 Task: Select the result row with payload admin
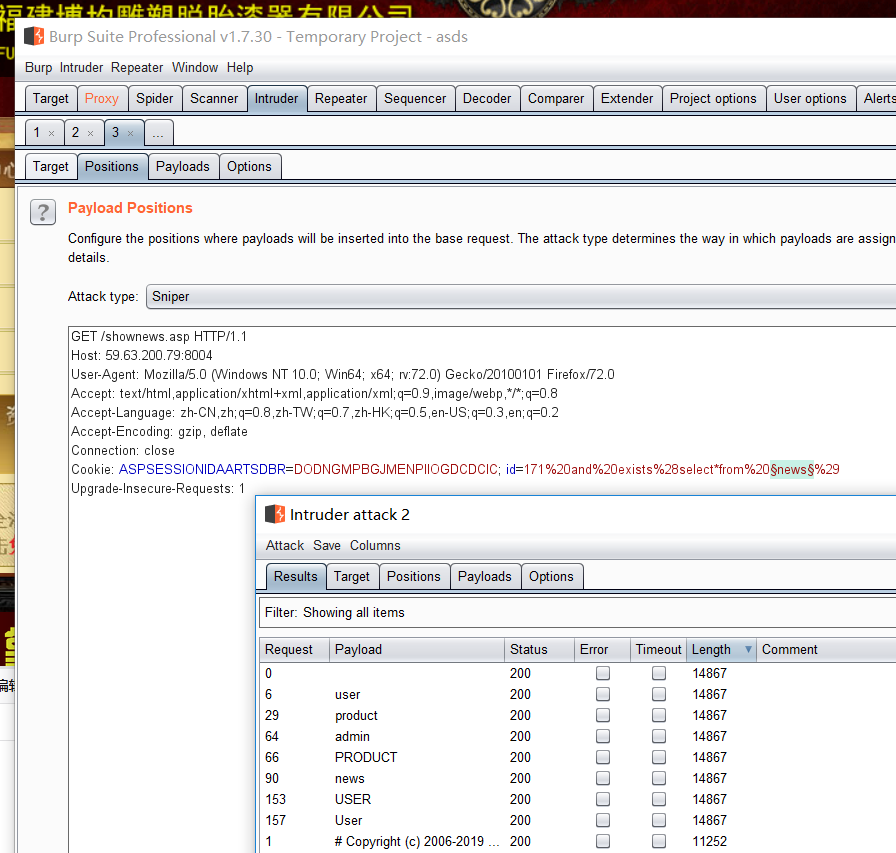click(577, 736)
